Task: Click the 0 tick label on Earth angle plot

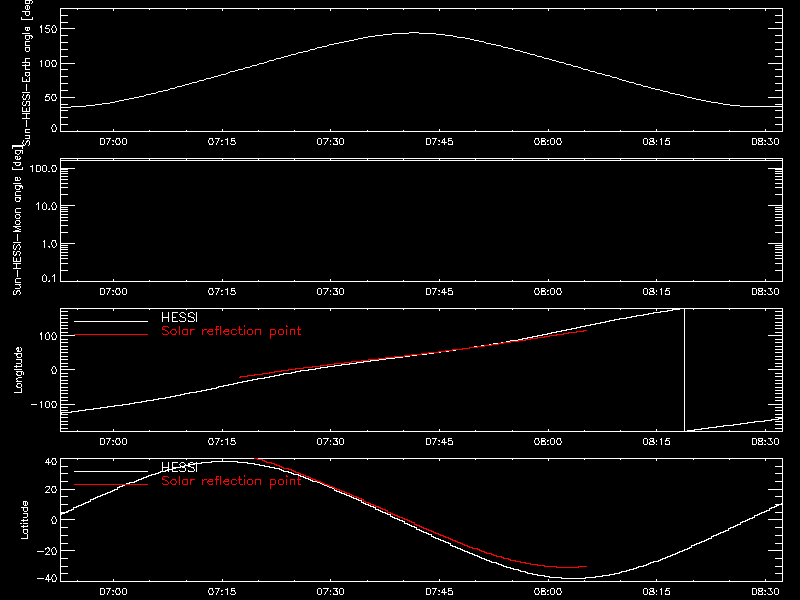Action: [54, 128]
